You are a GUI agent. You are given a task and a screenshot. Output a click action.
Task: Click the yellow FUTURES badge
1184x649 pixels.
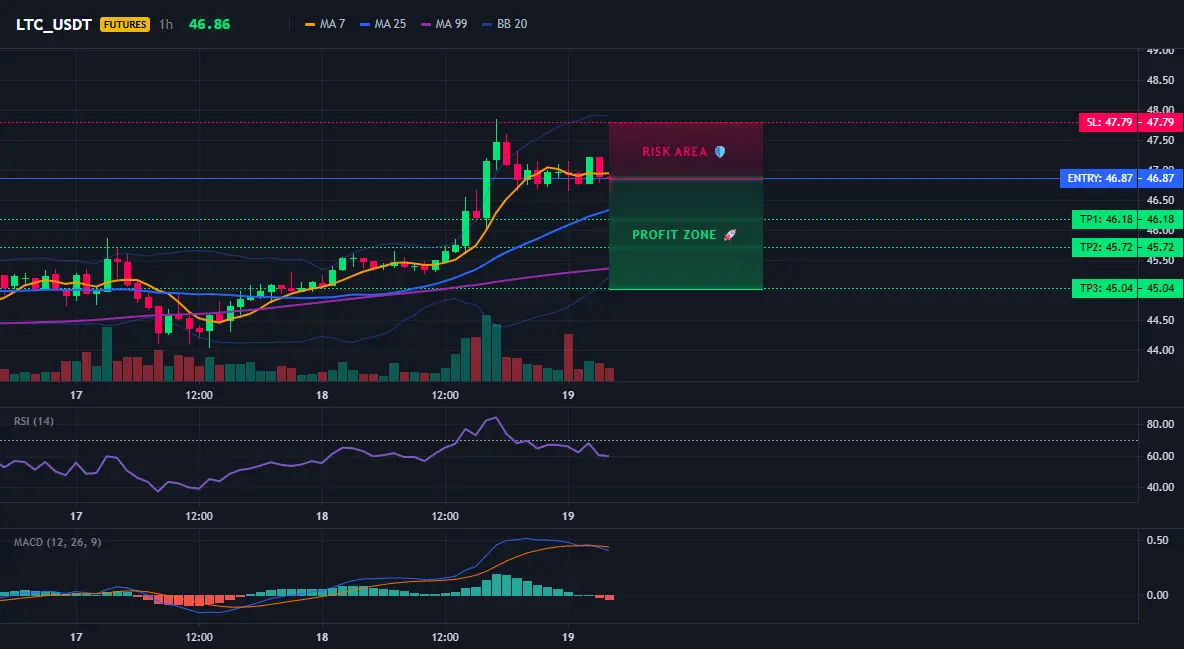pos(125,24)
